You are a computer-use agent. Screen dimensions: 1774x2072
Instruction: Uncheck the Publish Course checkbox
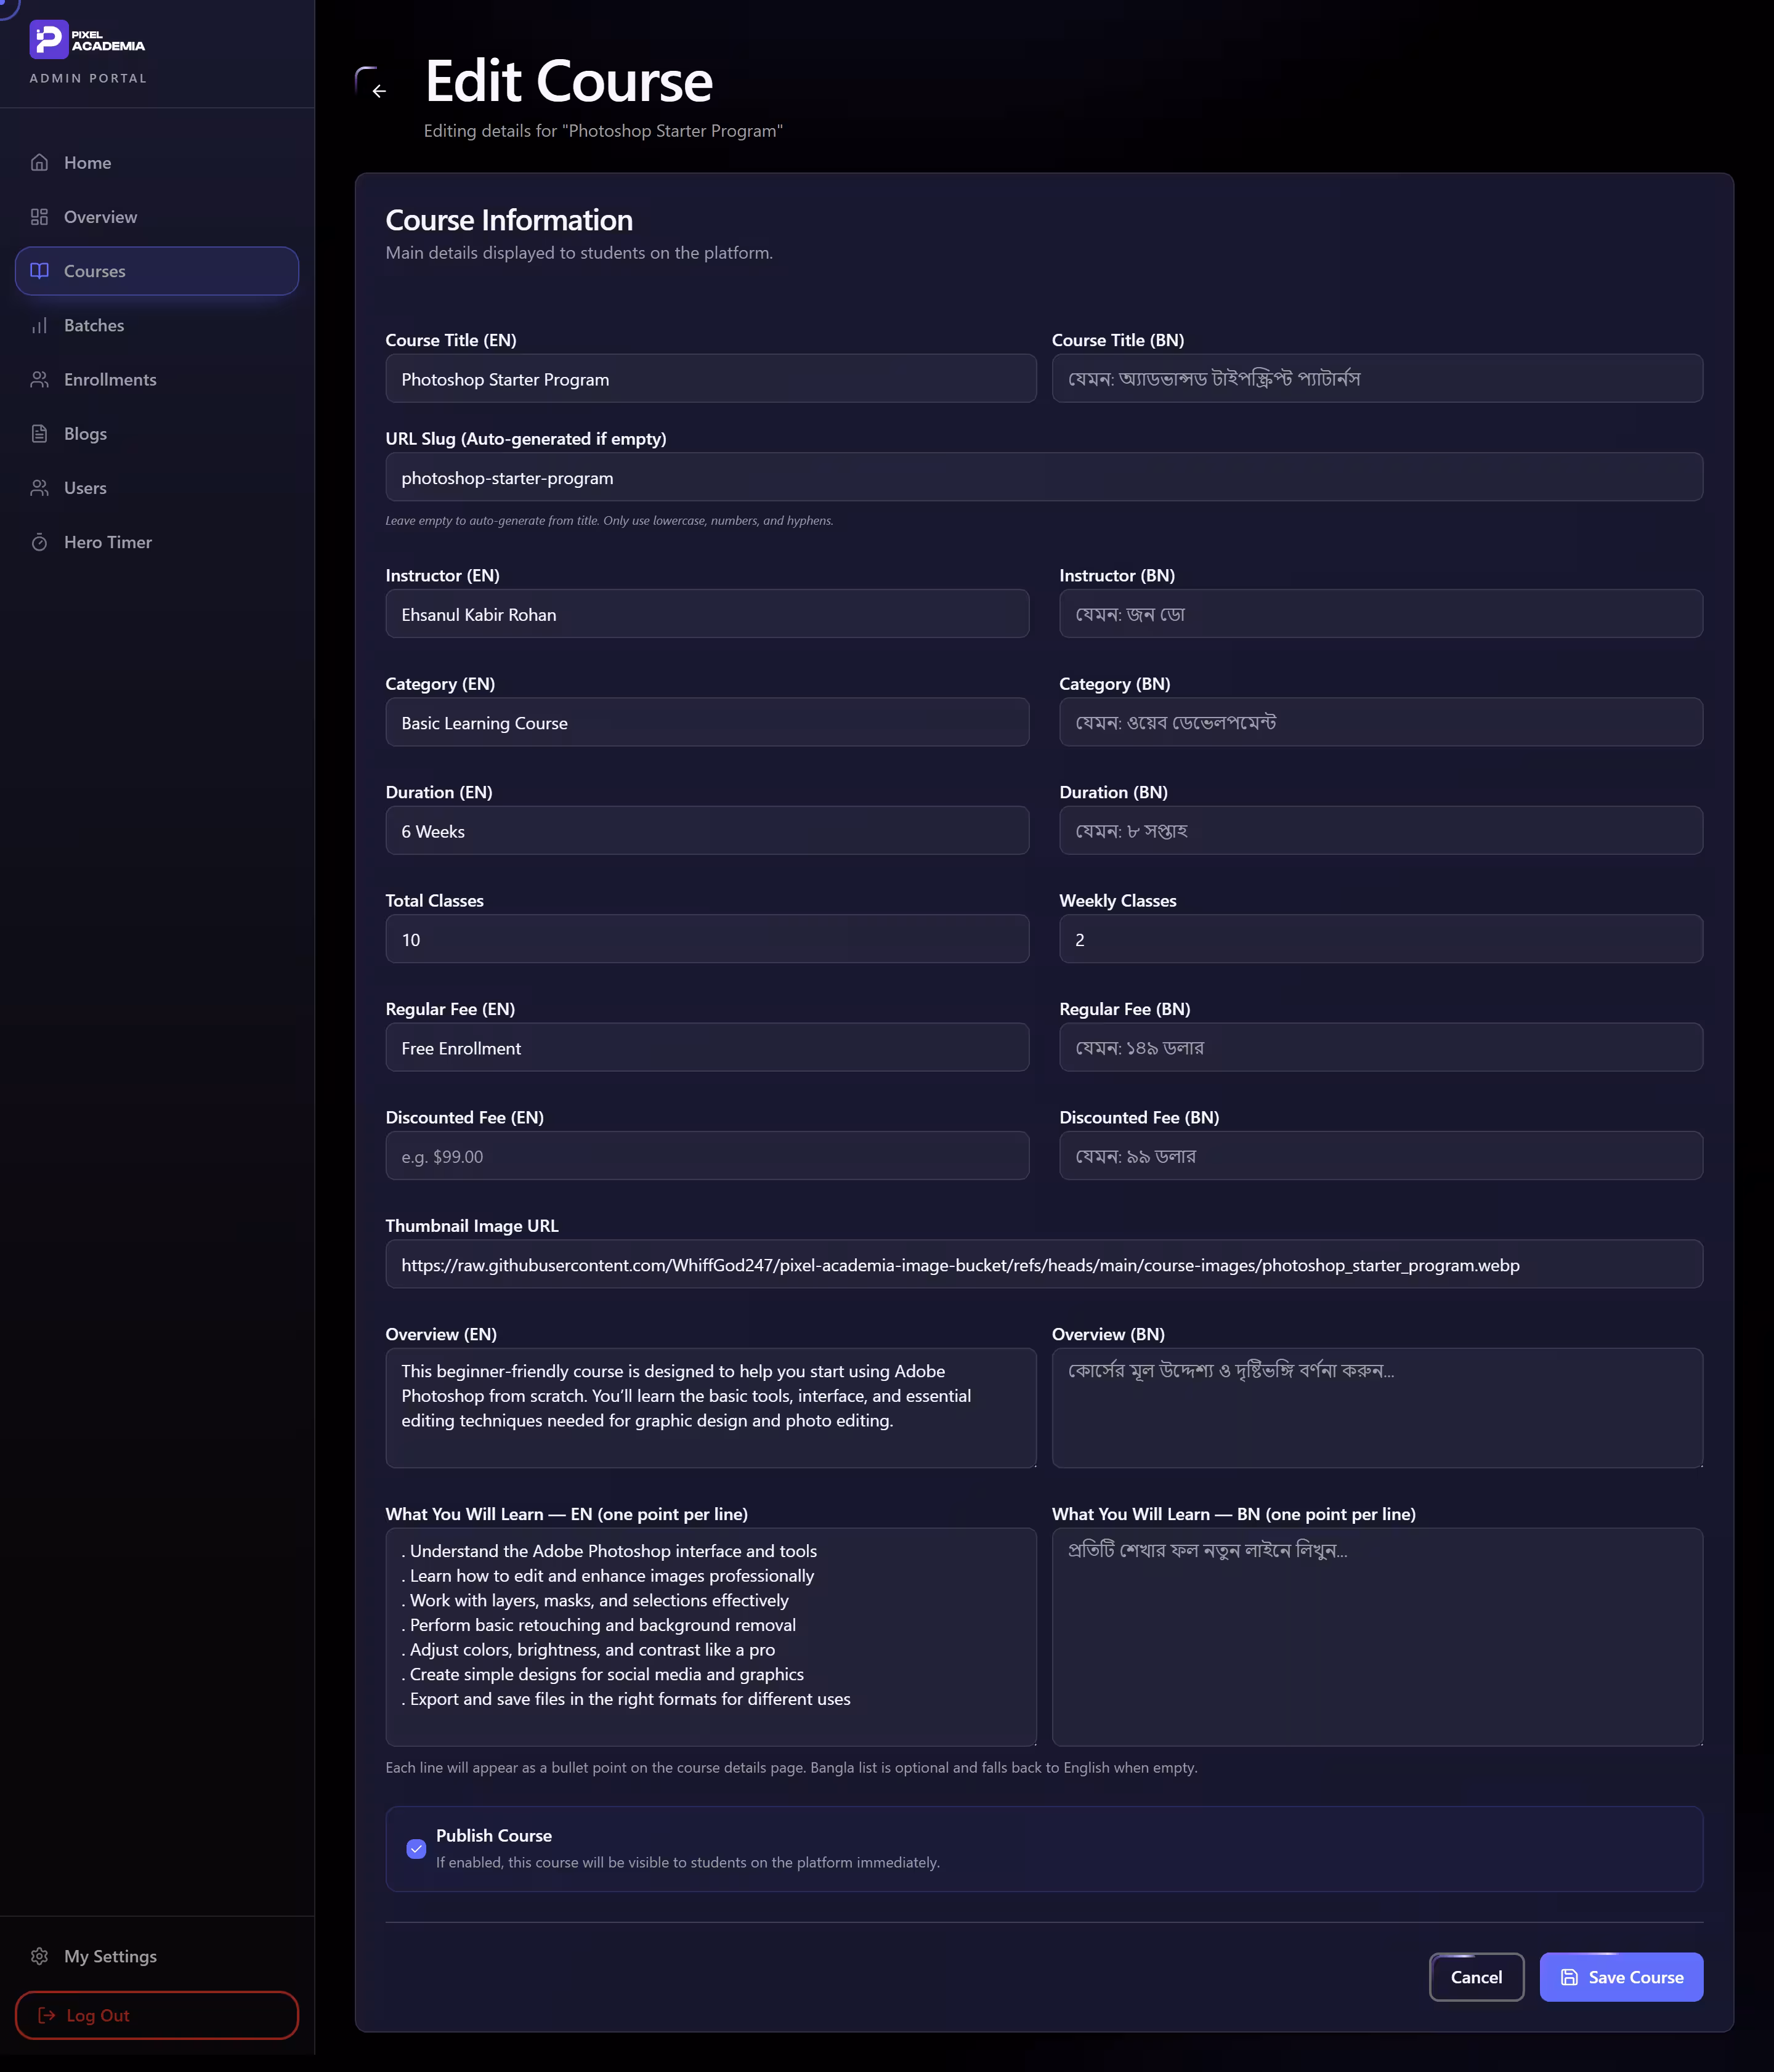(x=416, y=1849)
